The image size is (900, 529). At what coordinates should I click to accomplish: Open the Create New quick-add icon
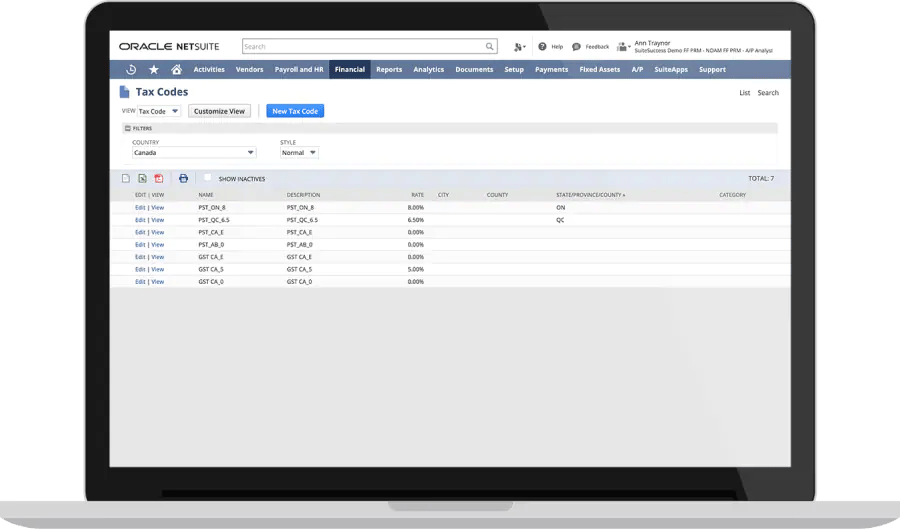[519, 47]
